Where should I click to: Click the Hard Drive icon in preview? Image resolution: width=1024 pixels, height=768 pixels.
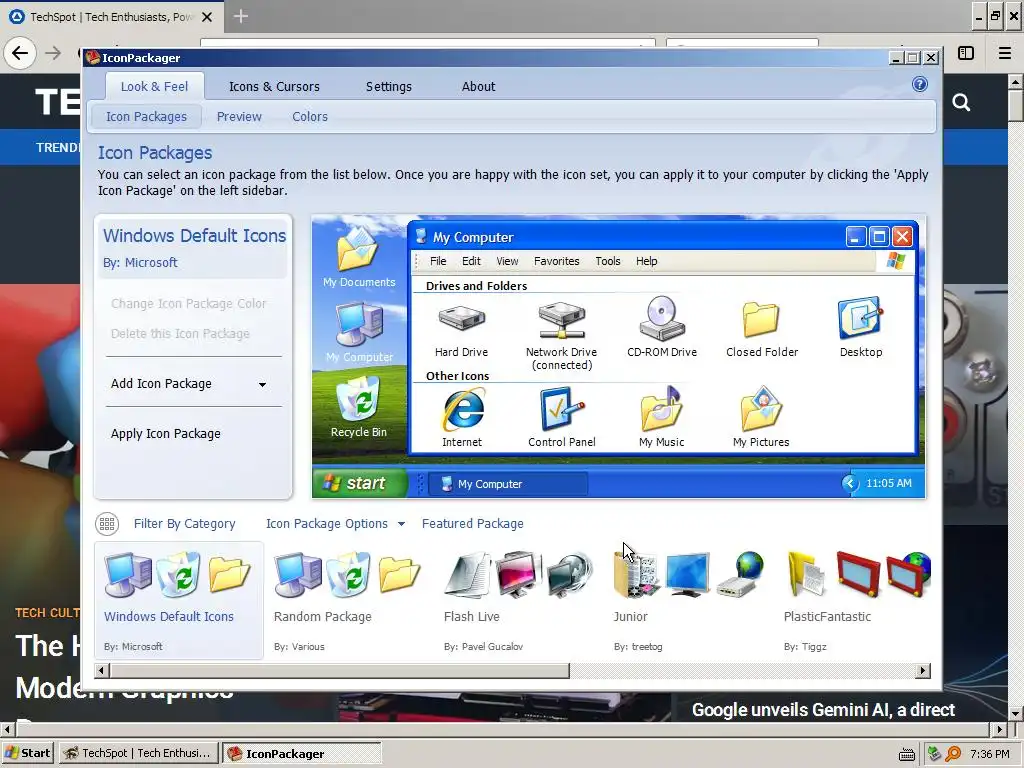tap(461, 319)
